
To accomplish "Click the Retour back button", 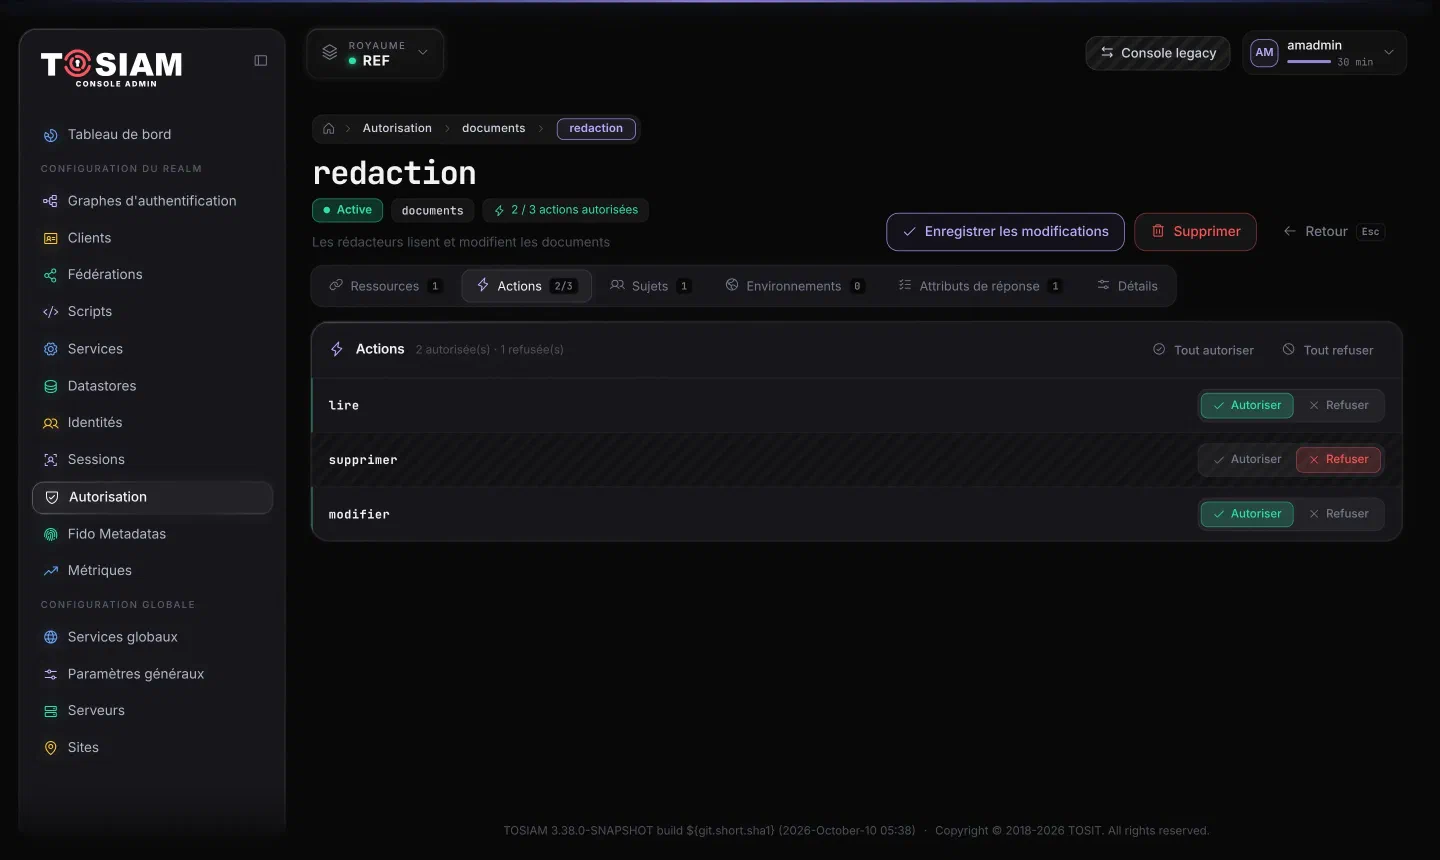I will [x=1333, y=232].
